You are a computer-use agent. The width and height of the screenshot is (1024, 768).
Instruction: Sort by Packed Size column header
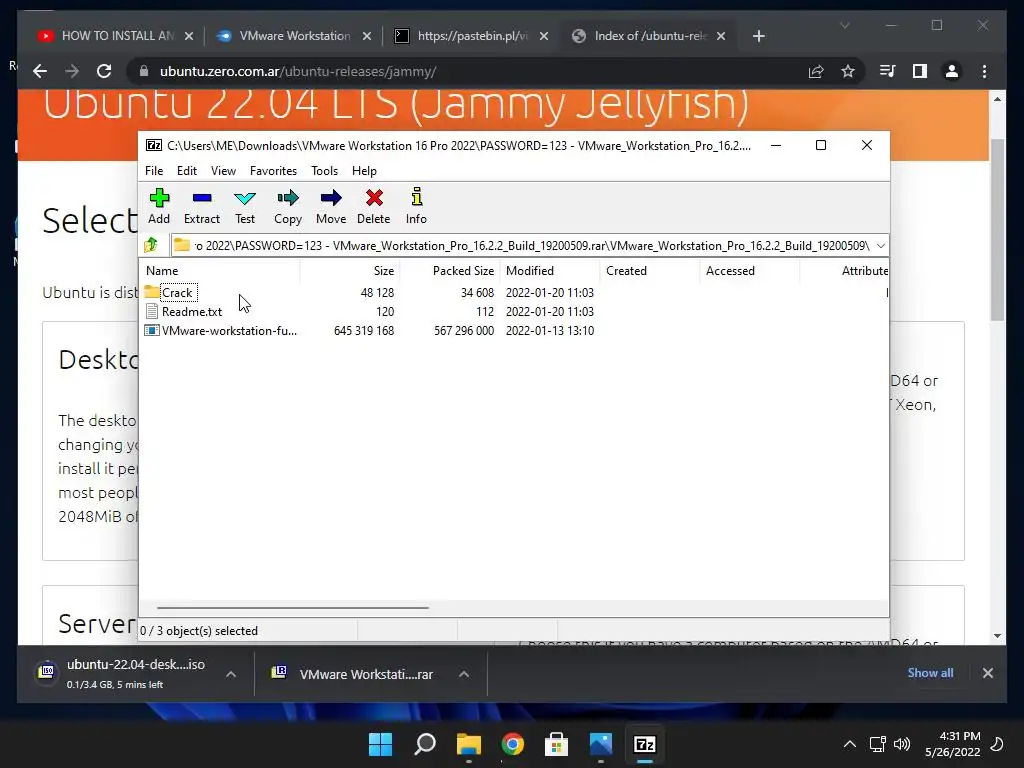click(450, 270)
